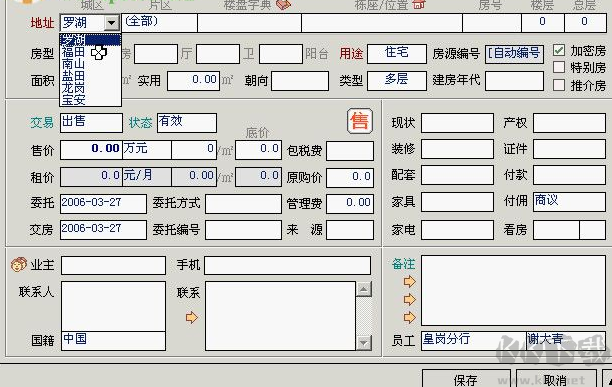Click the 业主 owner name field
612x387 pixels.
click(114, 265)
